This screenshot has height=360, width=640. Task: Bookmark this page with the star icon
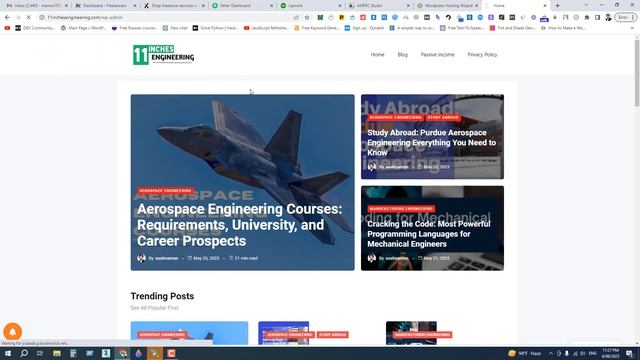pyautogui.click(x=307, y=18)
